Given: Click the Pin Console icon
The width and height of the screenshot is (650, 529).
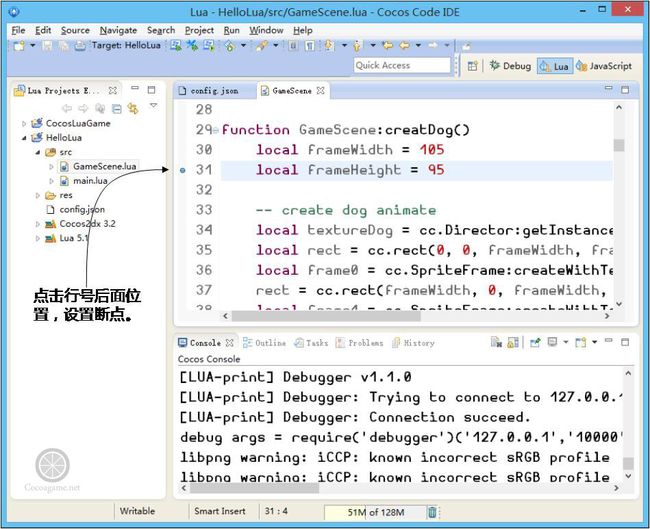Looking at the screenshot, I should (535, 342).
